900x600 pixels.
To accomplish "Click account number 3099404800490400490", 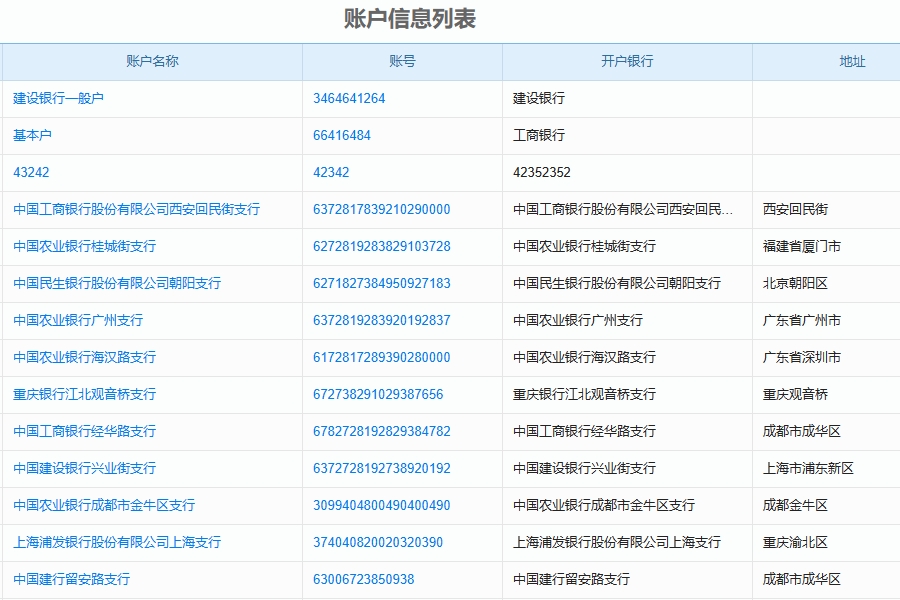I will (382, 505).
